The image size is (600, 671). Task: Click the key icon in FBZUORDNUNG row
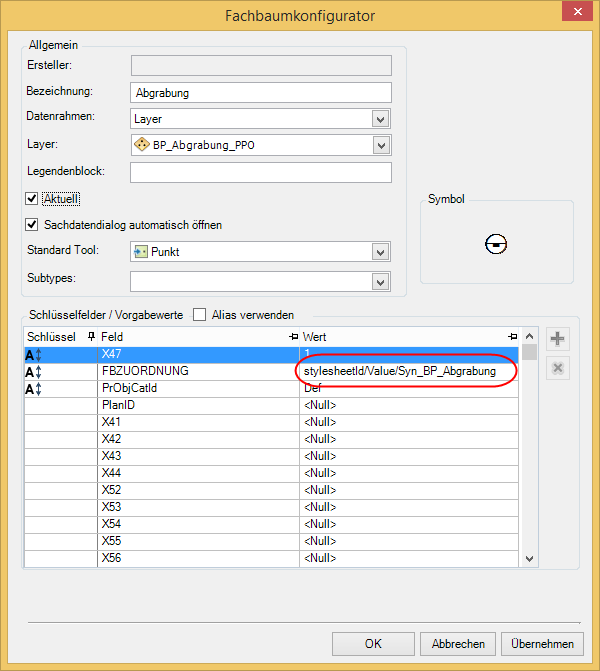34,371
